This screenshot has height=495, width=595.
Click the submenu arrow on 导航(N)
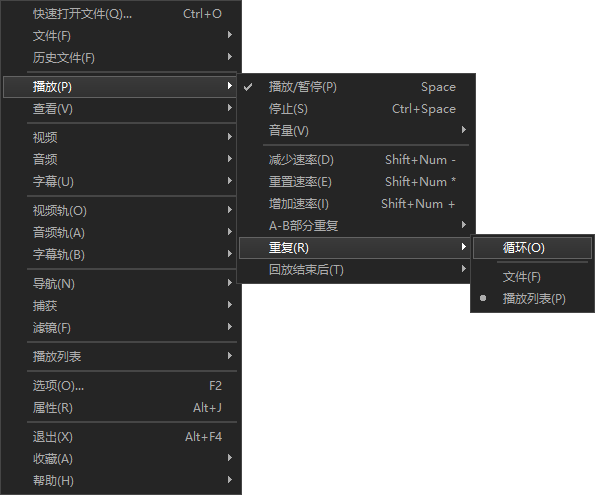tap(230, 282)
